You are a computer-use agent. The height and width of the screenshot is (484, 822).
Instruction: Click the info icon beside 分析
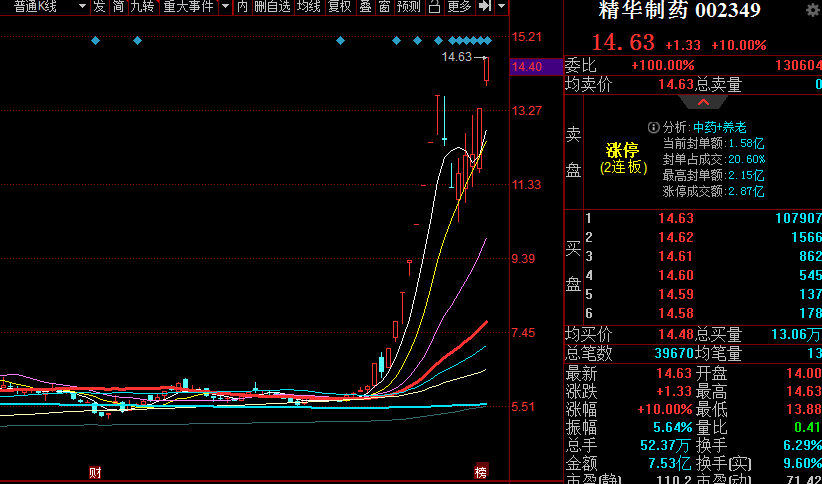coord(654,127)
